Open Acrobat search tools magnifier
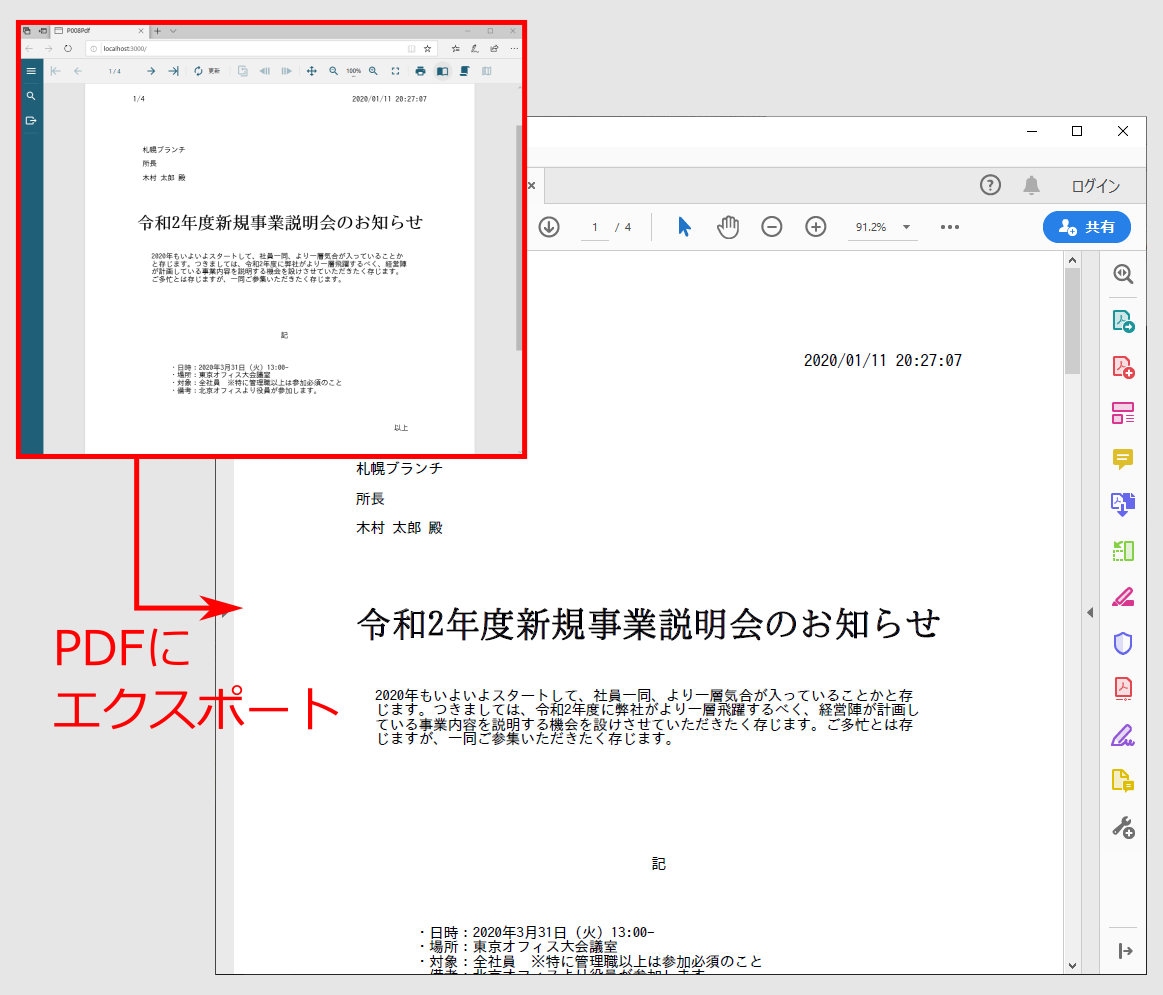This screenshot has height=995, width=1163. 1123,275
